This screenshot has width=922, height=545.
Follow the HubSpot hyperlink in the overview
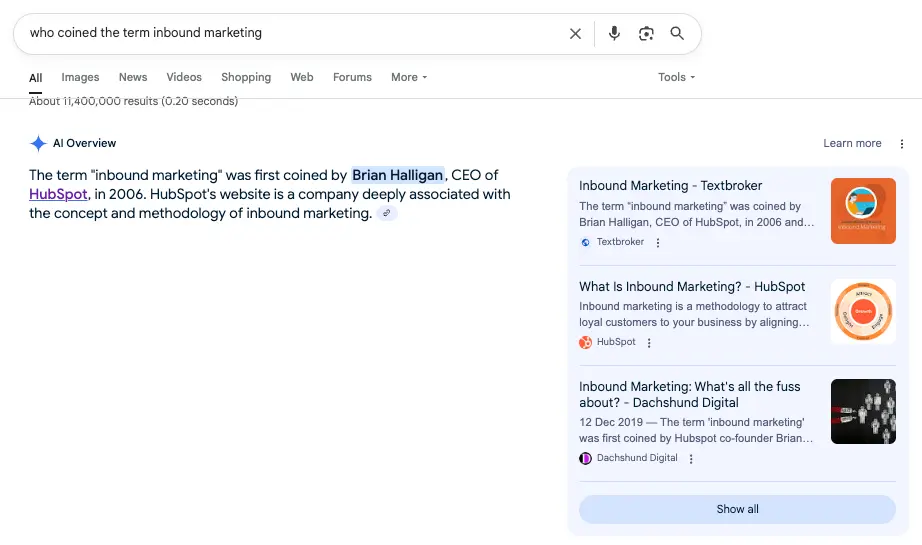pyautogui.click(x=58, y=194)
